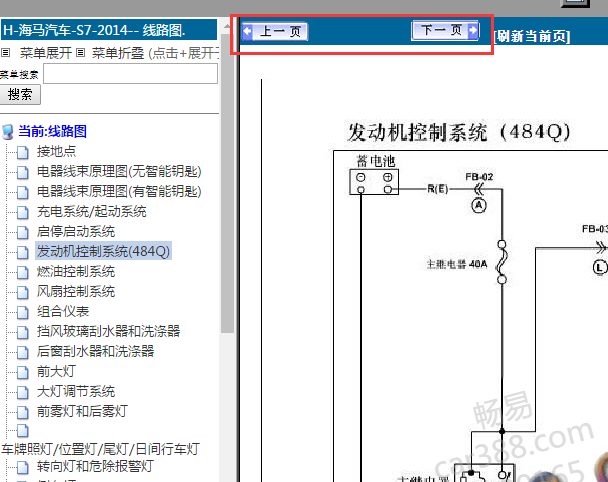Click the FB-02 connector label
Image resolution: width=608 pixels, height=482 pixels.
(479, 177)
